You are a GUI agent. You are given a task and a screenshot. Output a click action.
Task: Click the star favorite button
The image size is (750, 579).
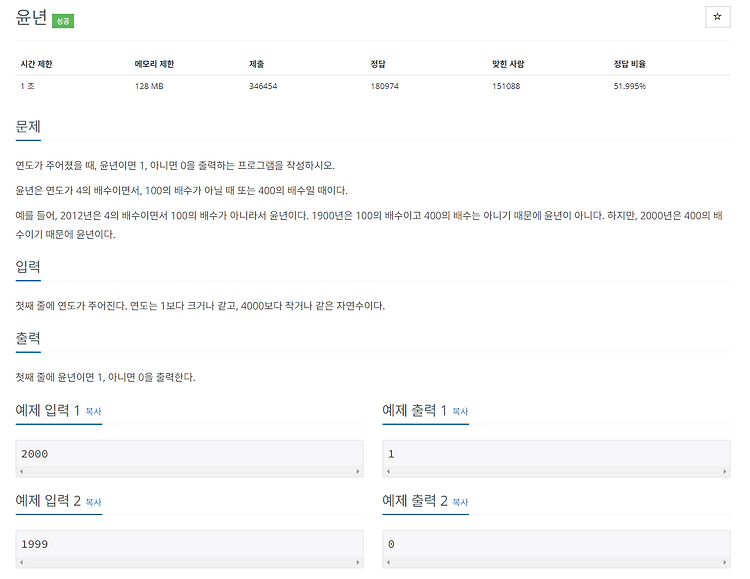click(x=717, y=17)
